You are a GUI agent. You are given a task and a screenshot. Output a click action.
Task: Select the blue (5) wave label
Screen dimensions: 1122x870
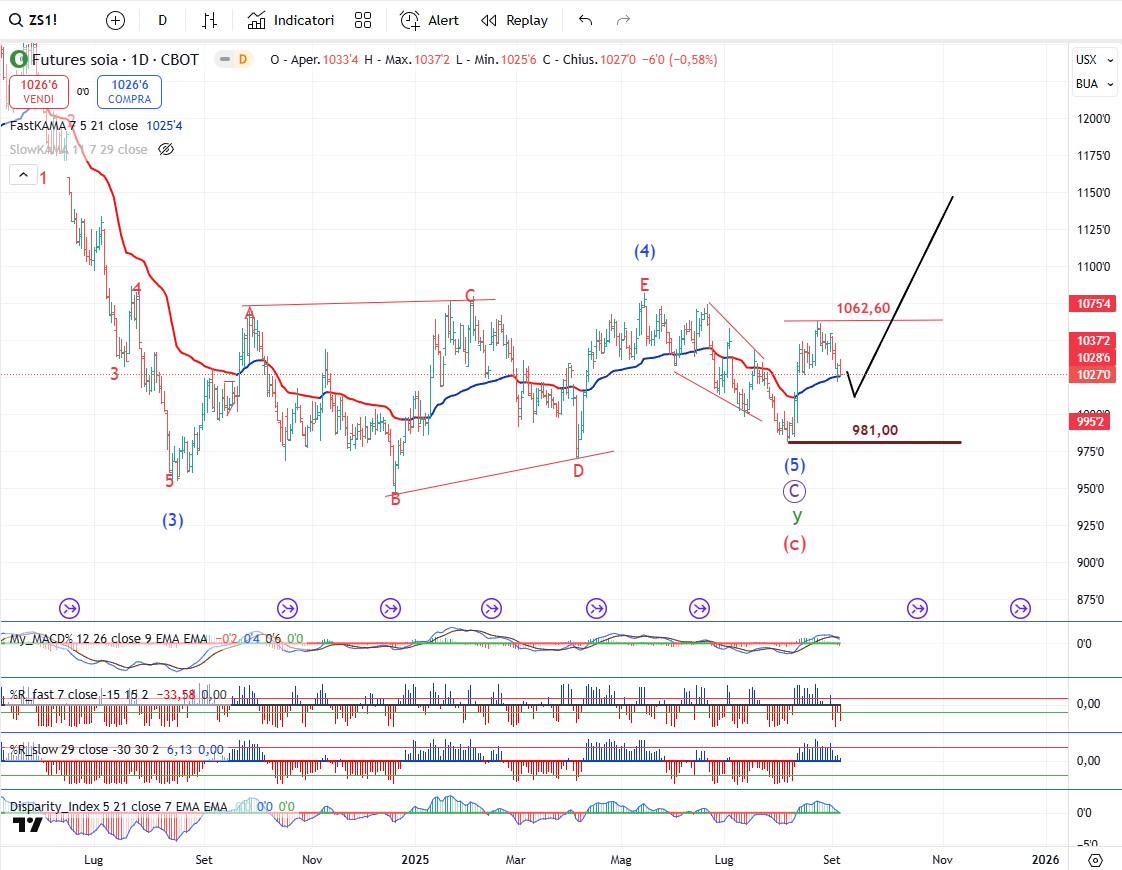794,466
